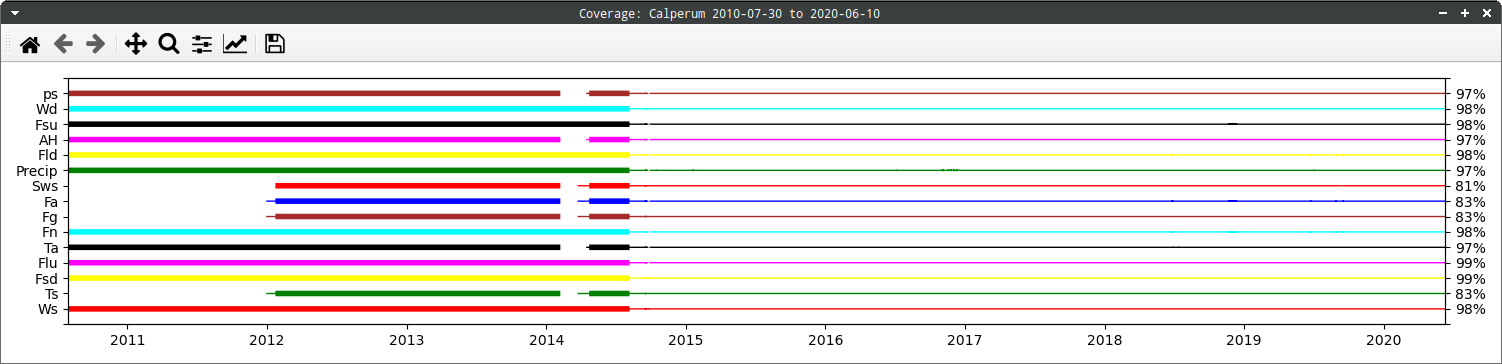Go forward to next view arrow
1502x364 pixels.
(x=95, y=44)
